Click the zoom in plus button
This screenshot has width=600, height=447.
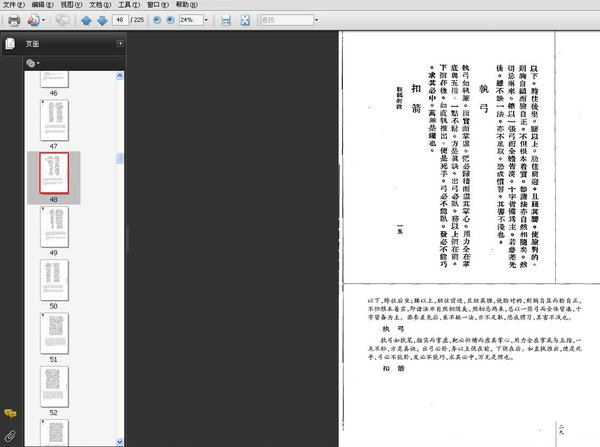coord(170,20)
